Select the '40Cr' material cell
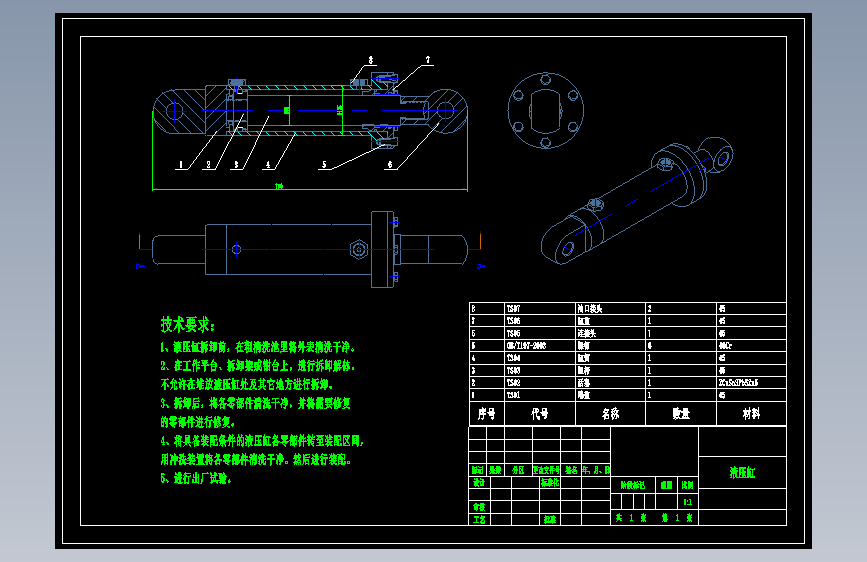 click(751, 346)
